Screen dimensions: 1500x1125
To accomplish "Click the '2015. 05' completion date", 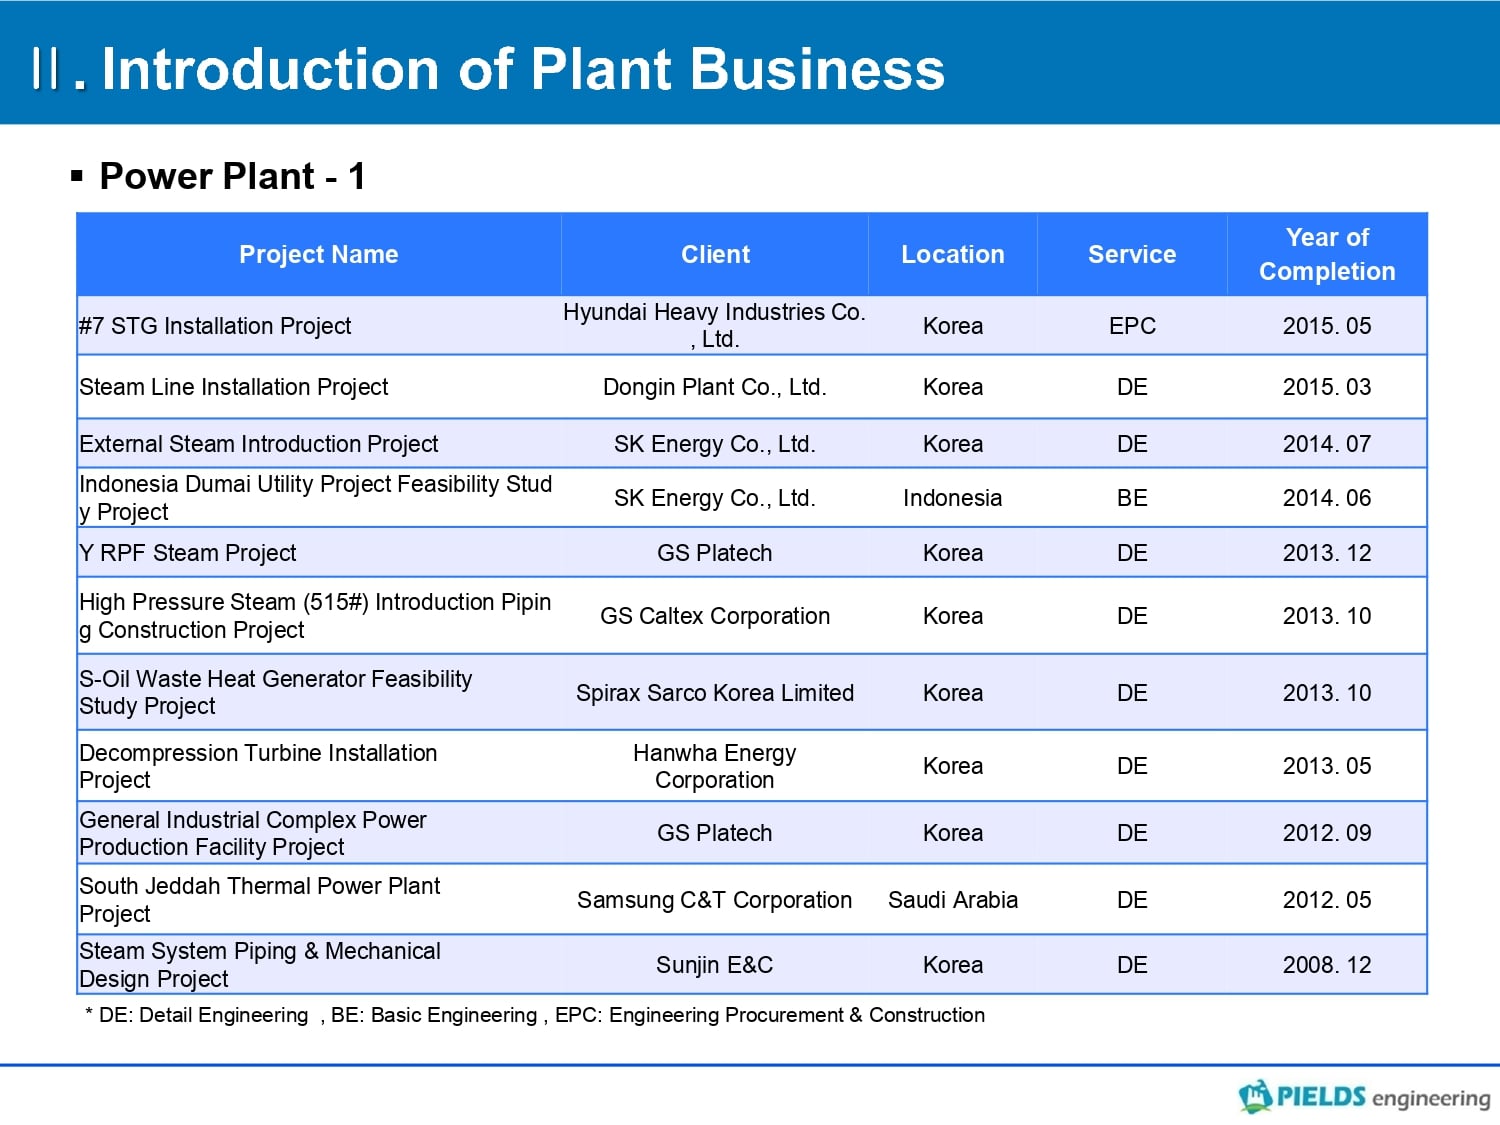I will [x=1327, y=326].
